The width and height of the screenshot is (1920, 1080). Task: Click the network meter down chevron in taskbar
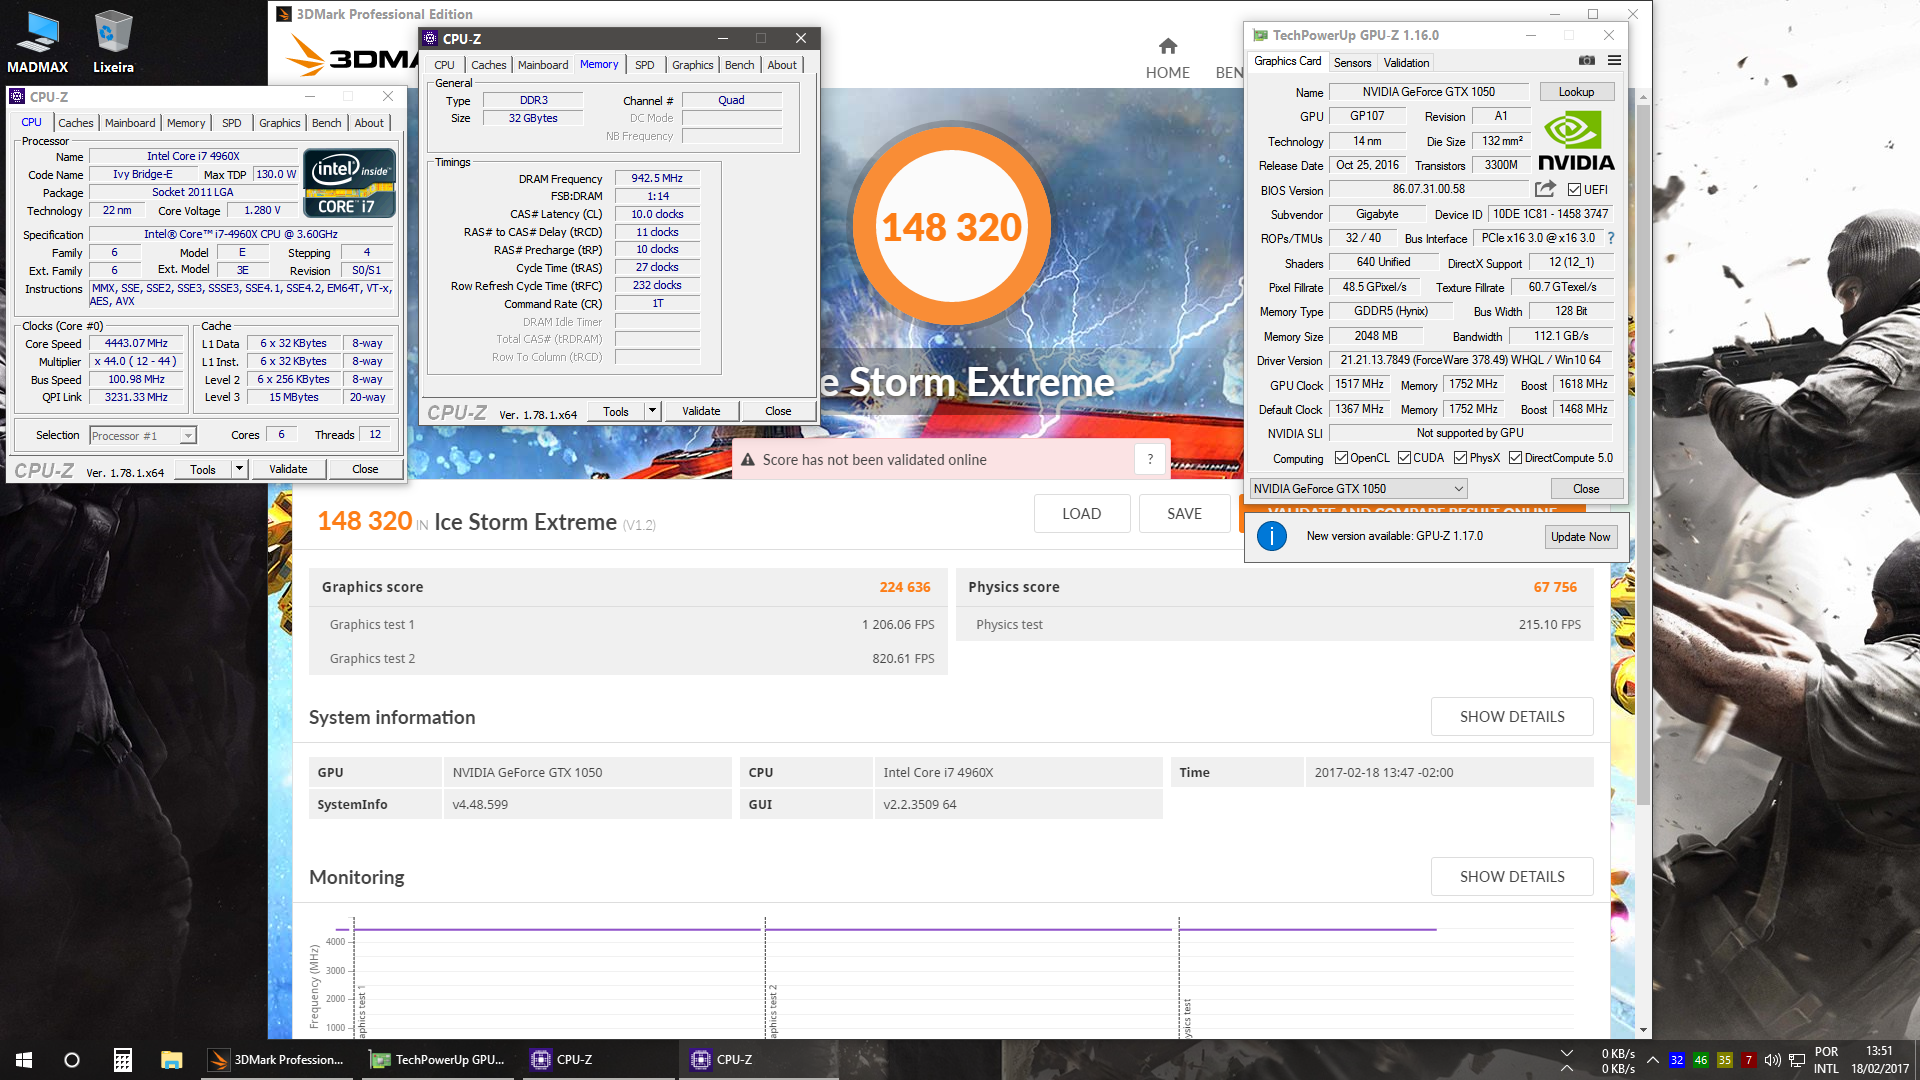point(1567,1052)
